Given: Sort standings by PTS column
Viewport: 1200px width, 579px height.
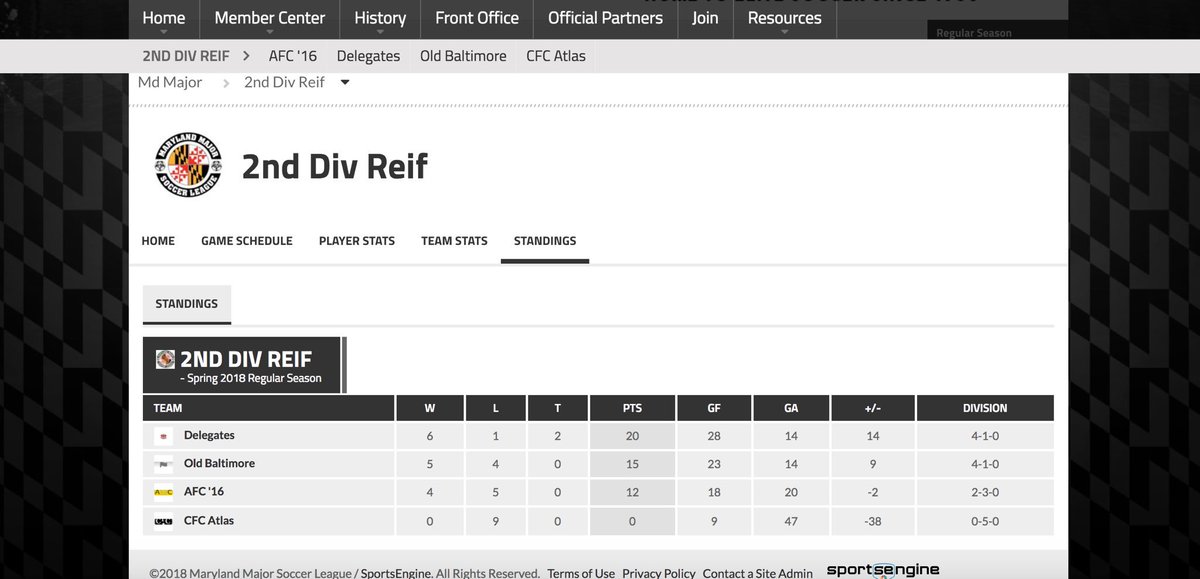Looking at the screenshot, I should click(x=632, y=408).
